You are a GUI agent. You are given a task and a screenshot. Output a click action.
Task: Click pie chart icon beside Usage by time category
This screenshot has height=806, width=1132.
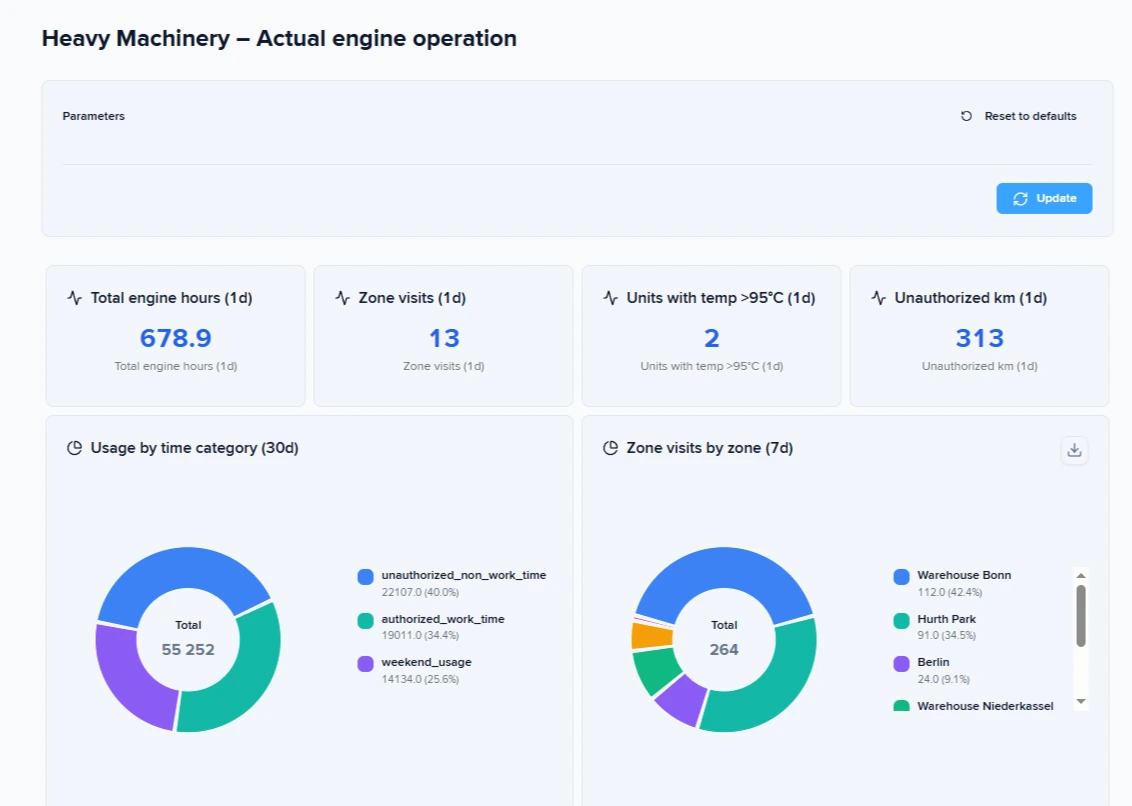click(x=74, y=448)
